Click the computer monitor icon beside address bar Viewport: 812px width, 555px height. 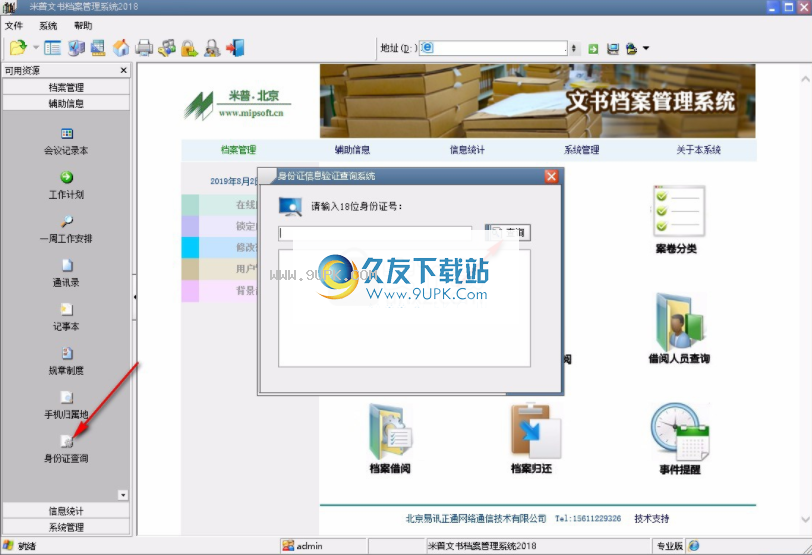point(613,49)
